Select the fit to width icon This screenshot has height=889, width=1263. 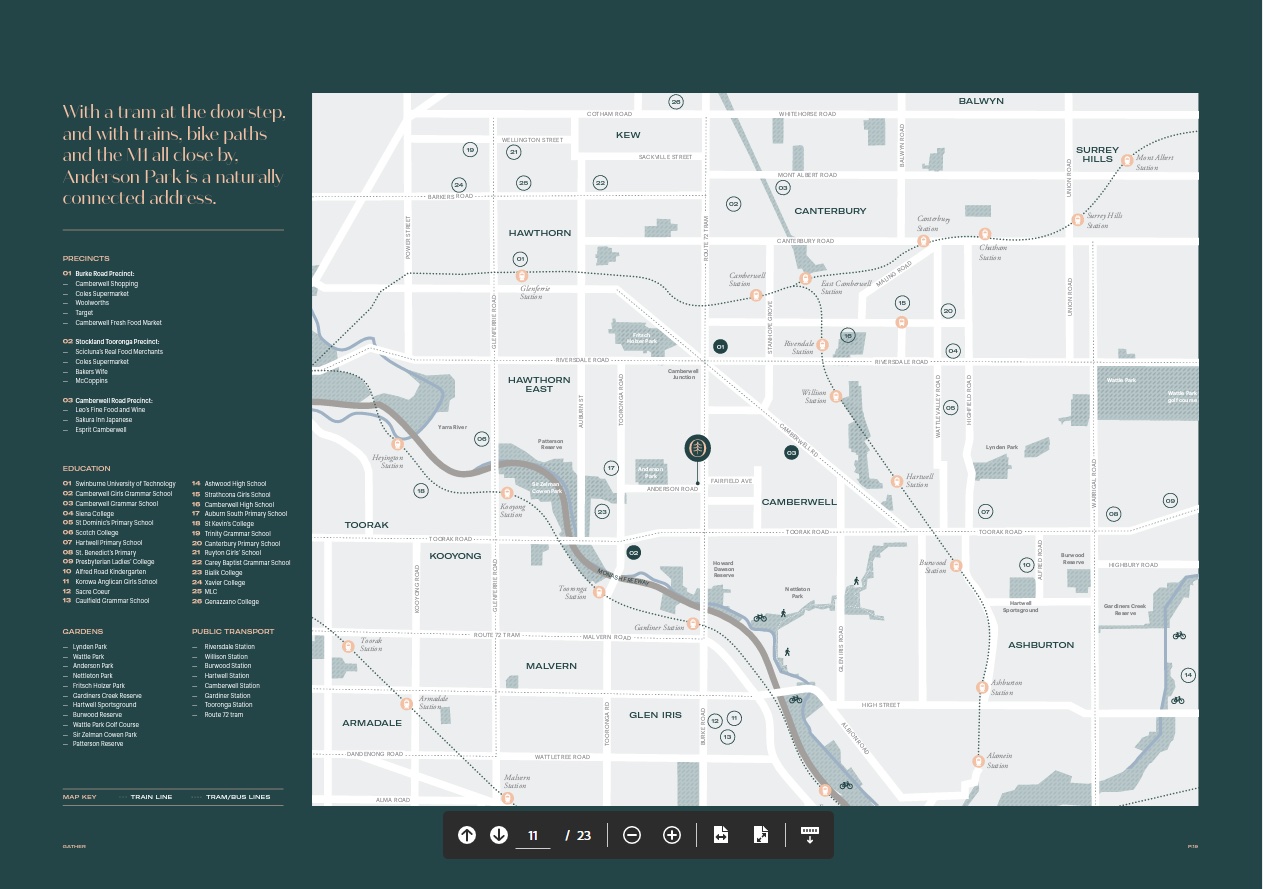[x=721, y=835]
